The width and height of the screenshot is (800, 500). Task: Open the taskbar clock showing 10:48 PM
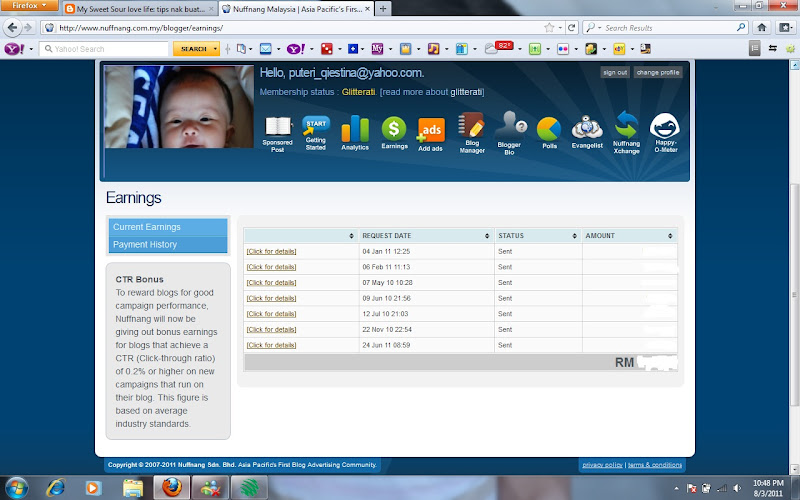click(x=768, y=488)
